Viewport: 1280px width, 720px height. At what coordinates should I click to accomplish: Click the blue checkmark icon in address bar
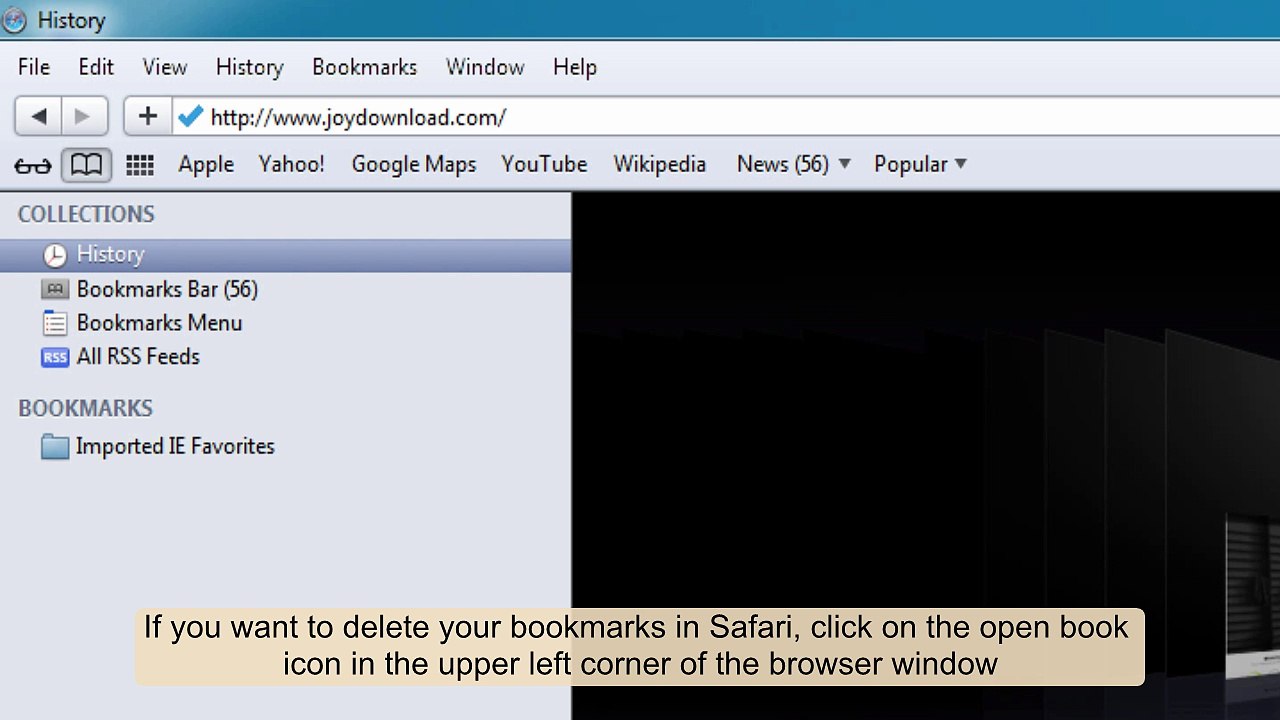[x=190, y=117]
